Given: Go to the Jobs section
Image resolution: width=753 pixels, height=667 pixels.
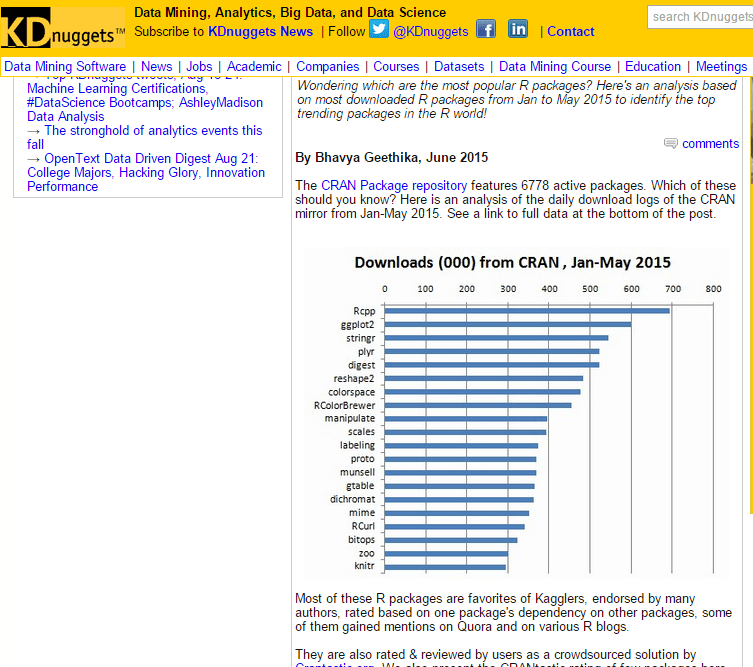Looking at the screenshot, I should 199,66.
